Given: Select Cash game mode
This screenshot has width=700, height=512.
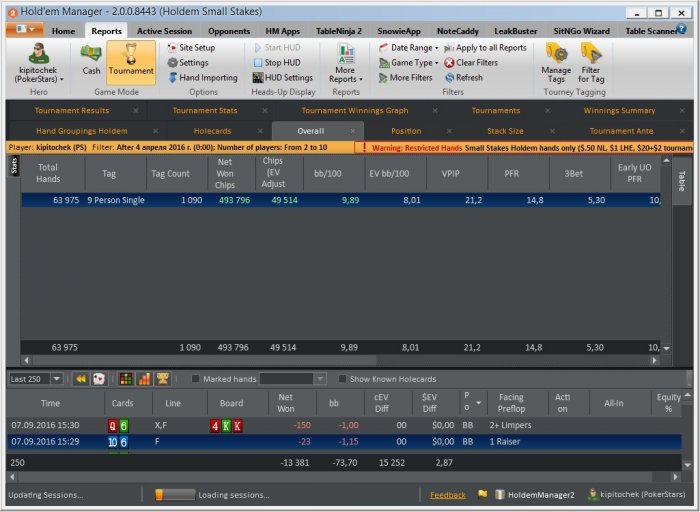Looking at the screenshot, I should 91,60.
